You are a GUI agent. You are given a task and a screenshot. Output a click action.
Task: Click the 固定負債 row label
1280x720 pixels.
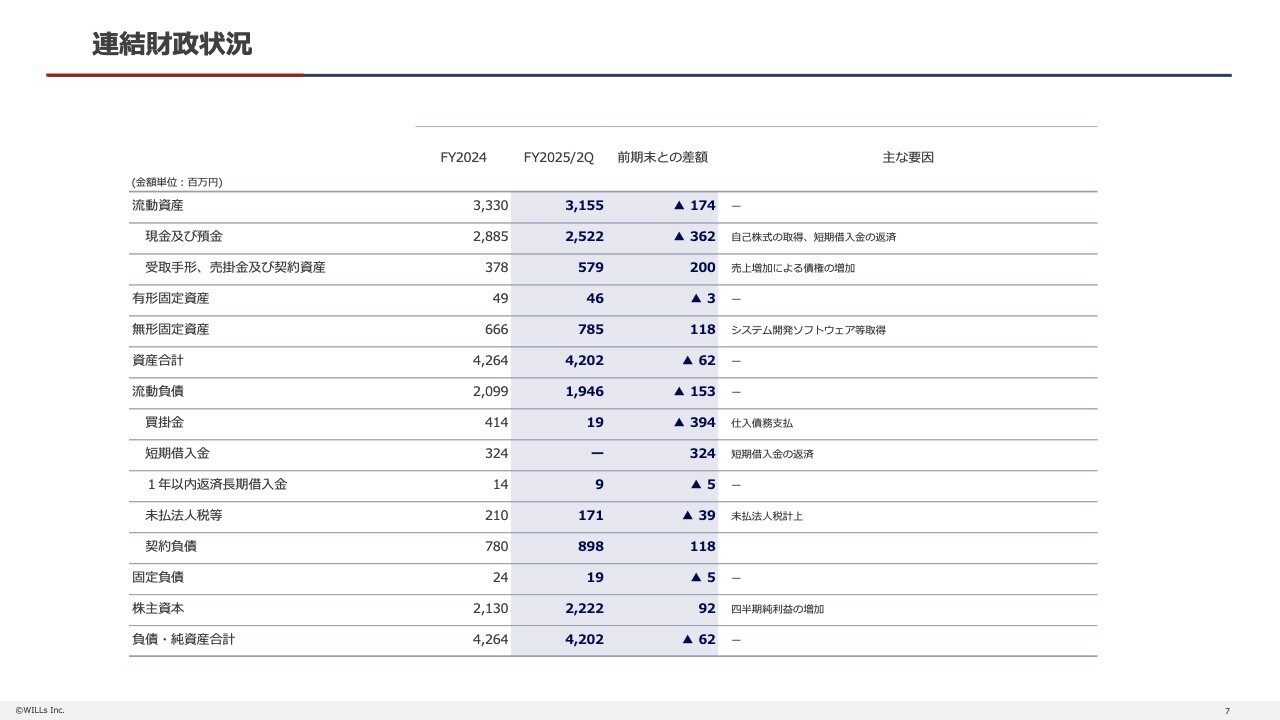click(x=157, y=578)
